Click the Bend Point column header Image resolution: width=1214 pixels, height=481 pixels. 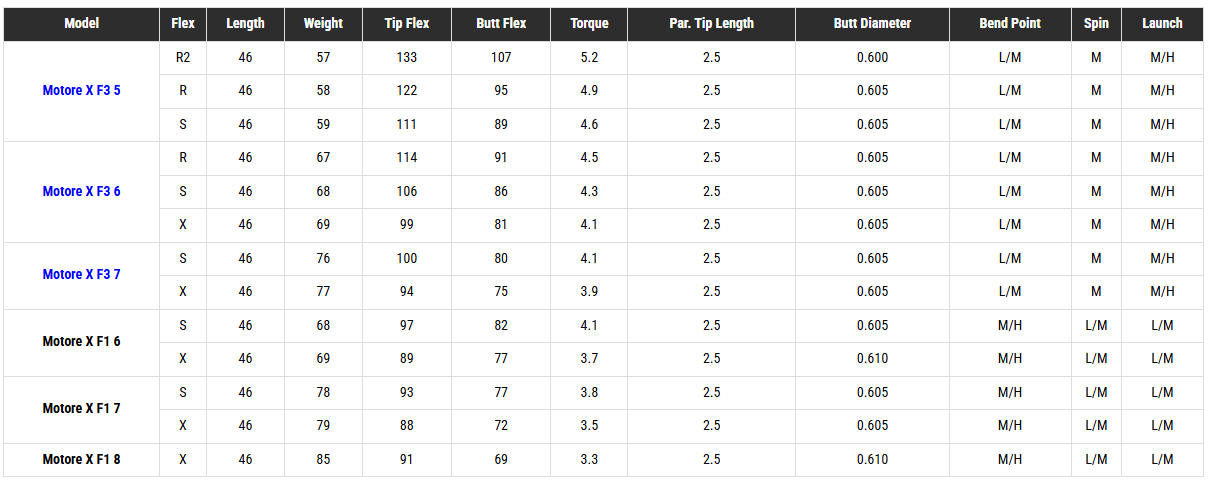click(x=1010, y=23)
